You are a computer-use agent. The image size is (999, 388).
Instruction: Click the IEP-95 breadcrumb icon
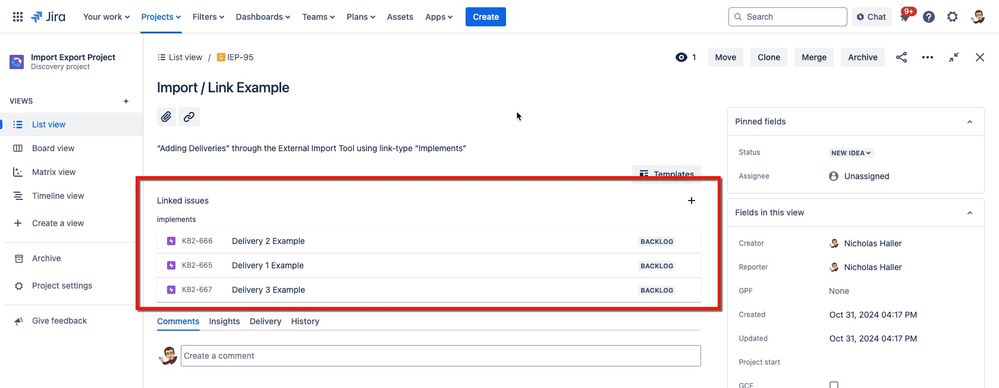(221, 57)
